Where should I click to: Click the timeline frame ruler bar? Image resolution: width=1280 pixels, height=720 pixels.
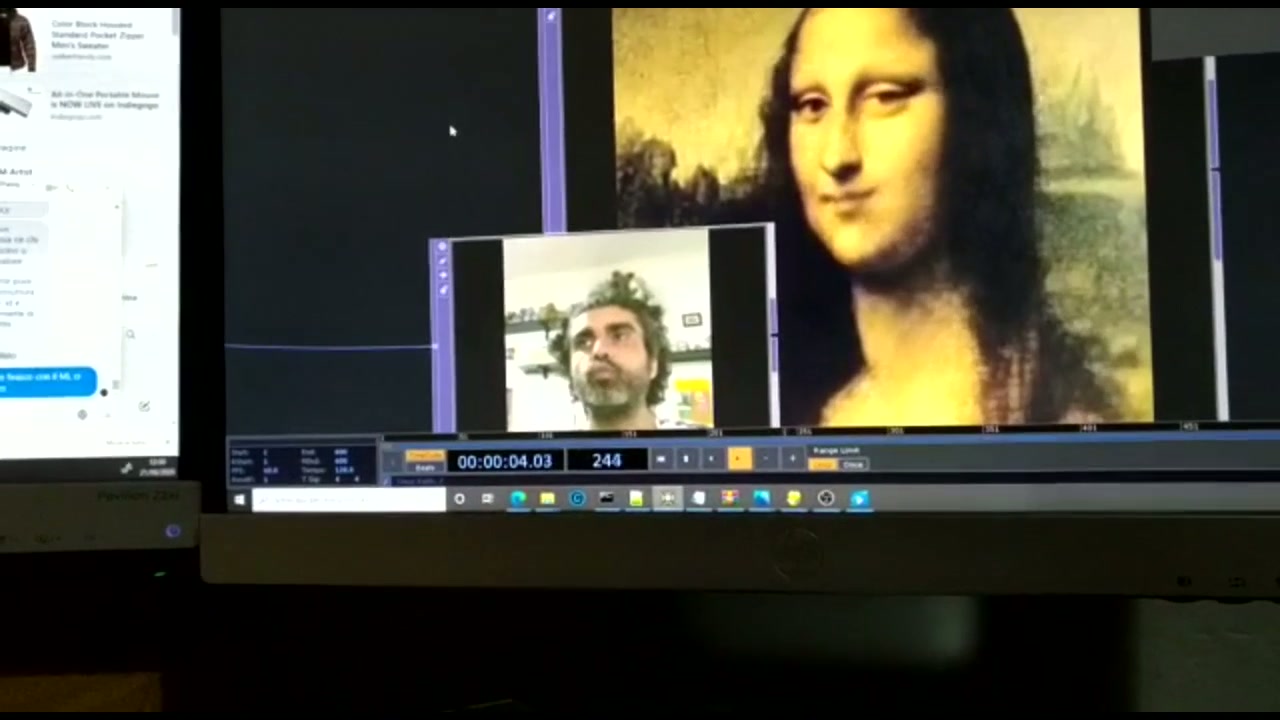pos(830,434)
